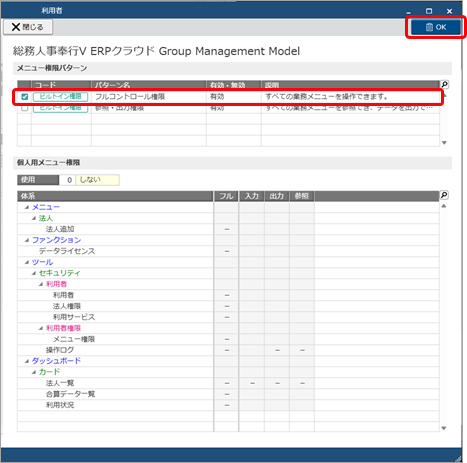Collapse the 利用者権限 tree node
The width and height of the screenshot is (467, 463).
coord(41,328)
